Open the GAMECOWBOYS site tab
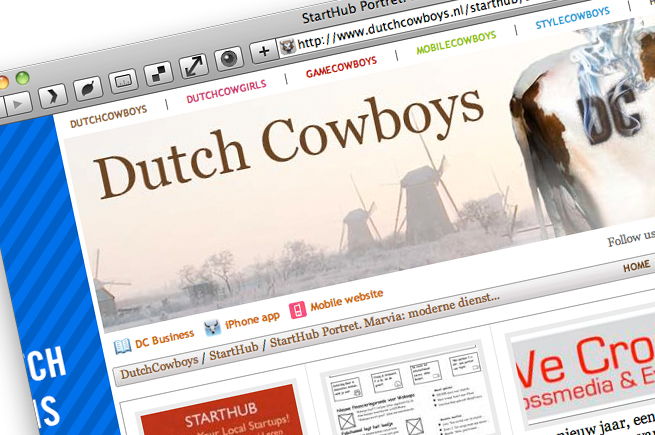 coord(341,67)
